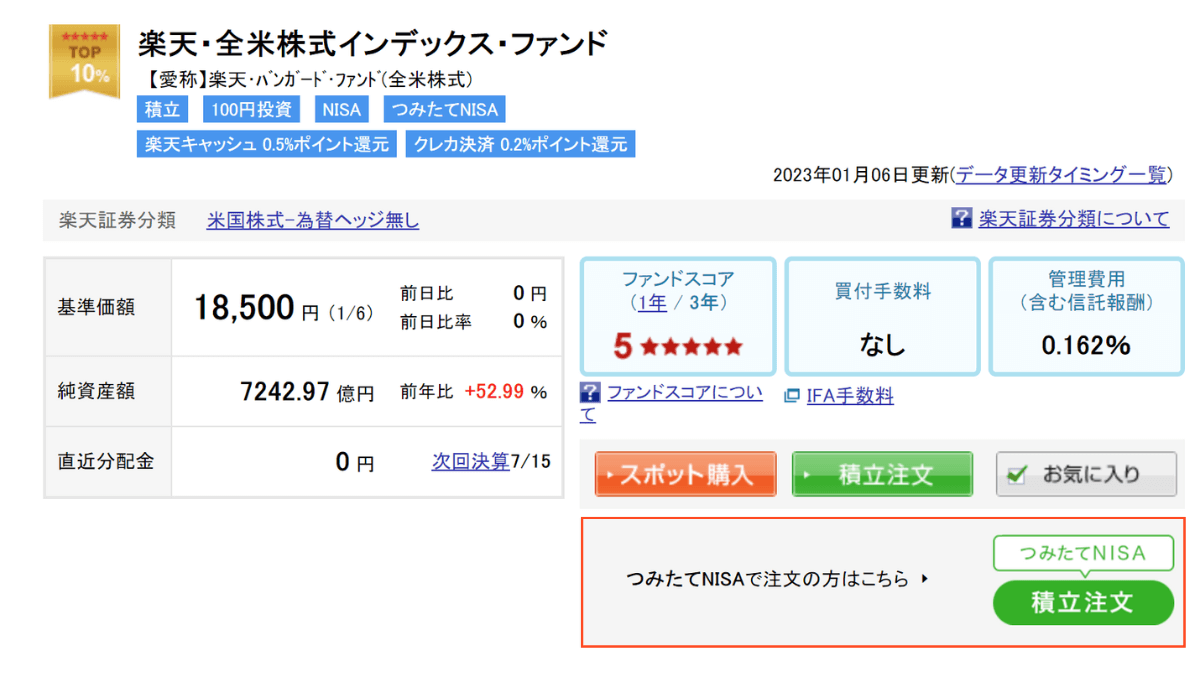Click the green 積立注文 button next to スポット購入
Image resolution: width=1200 pixels, height=675 pixels.
point(882,474)
